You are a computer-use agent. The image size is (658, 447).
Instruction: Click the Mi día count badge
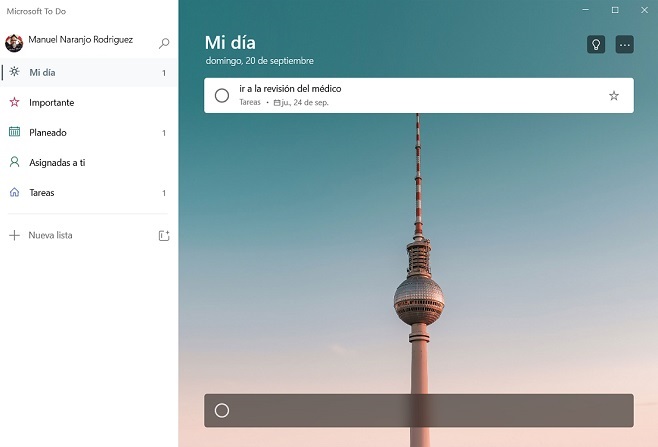[164, 73]
